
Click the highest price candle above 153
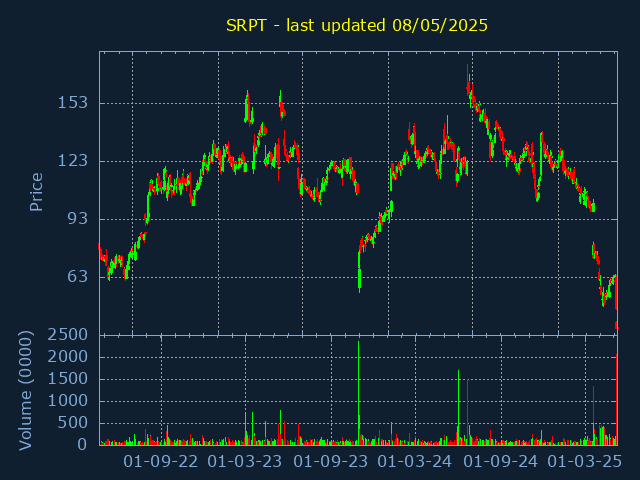coord(468,80)
